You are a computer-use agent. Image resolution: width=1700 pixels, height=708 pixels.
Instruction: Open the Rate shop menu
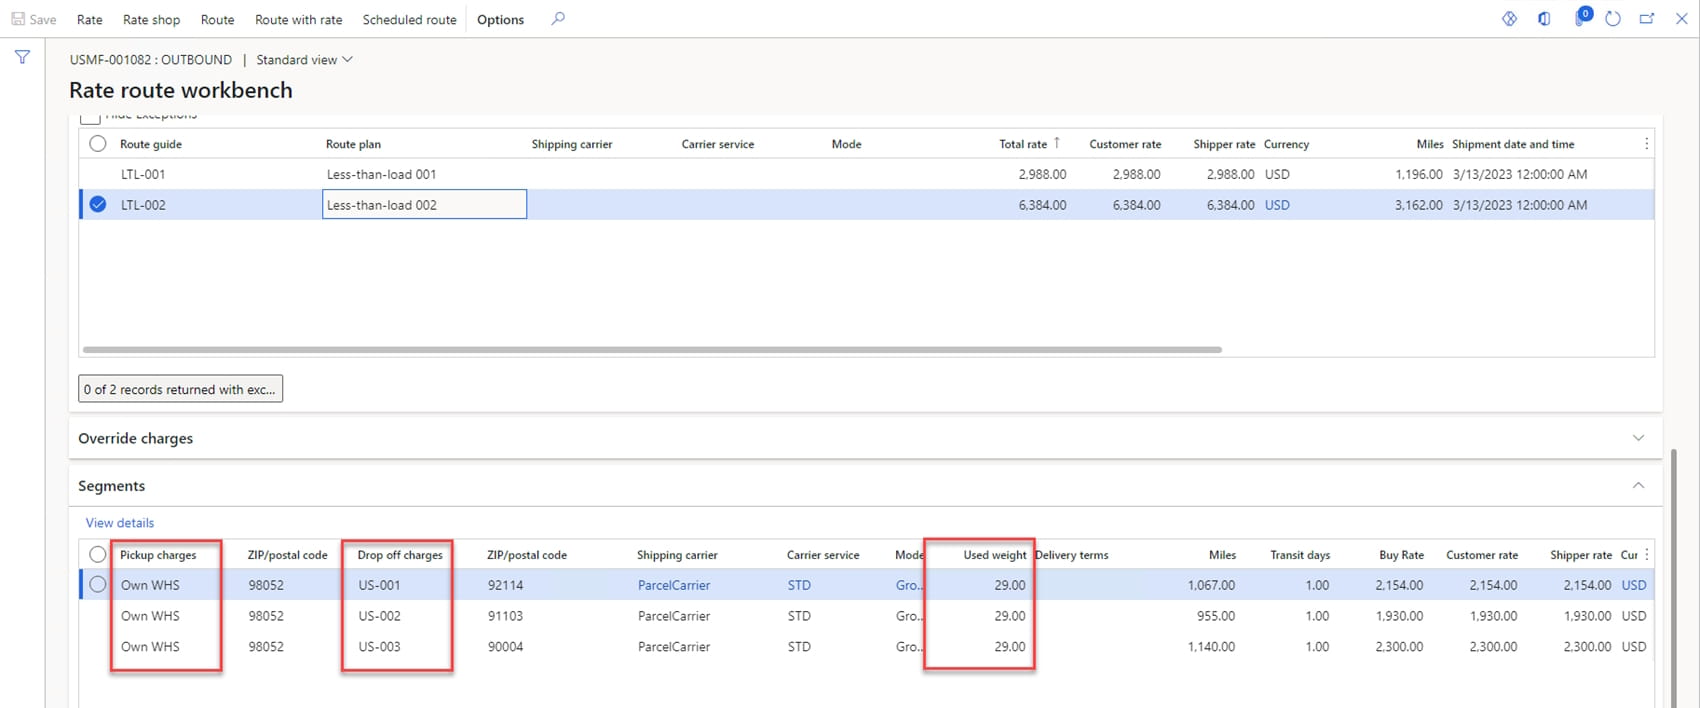click(x=151, y=20)
